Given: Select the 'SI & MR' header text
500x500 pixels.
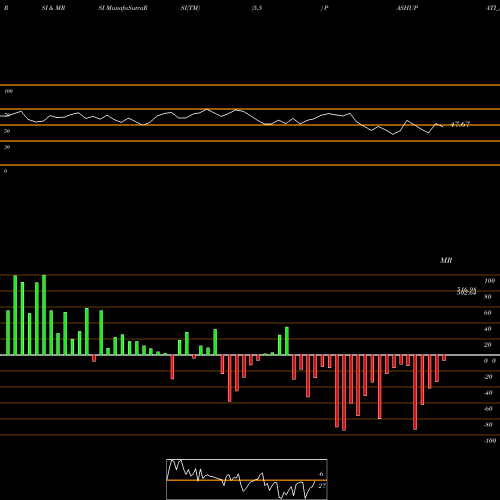Looking at the screenshot, I should [x=53, y=8].
